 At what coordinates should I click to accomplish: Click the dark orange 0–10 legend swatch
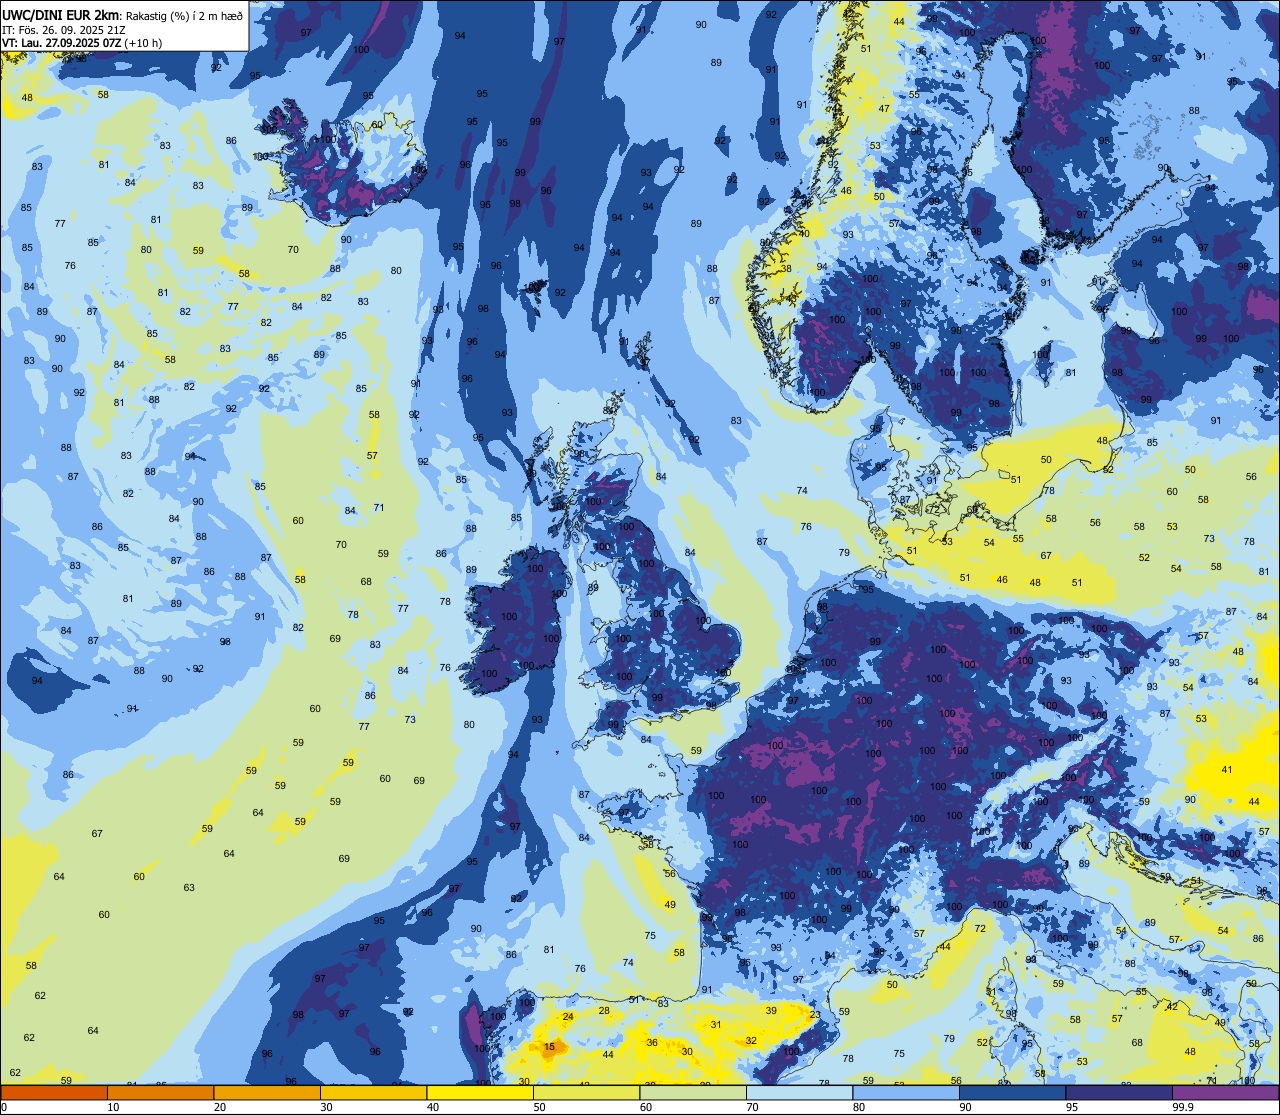tap(54, 1092)
